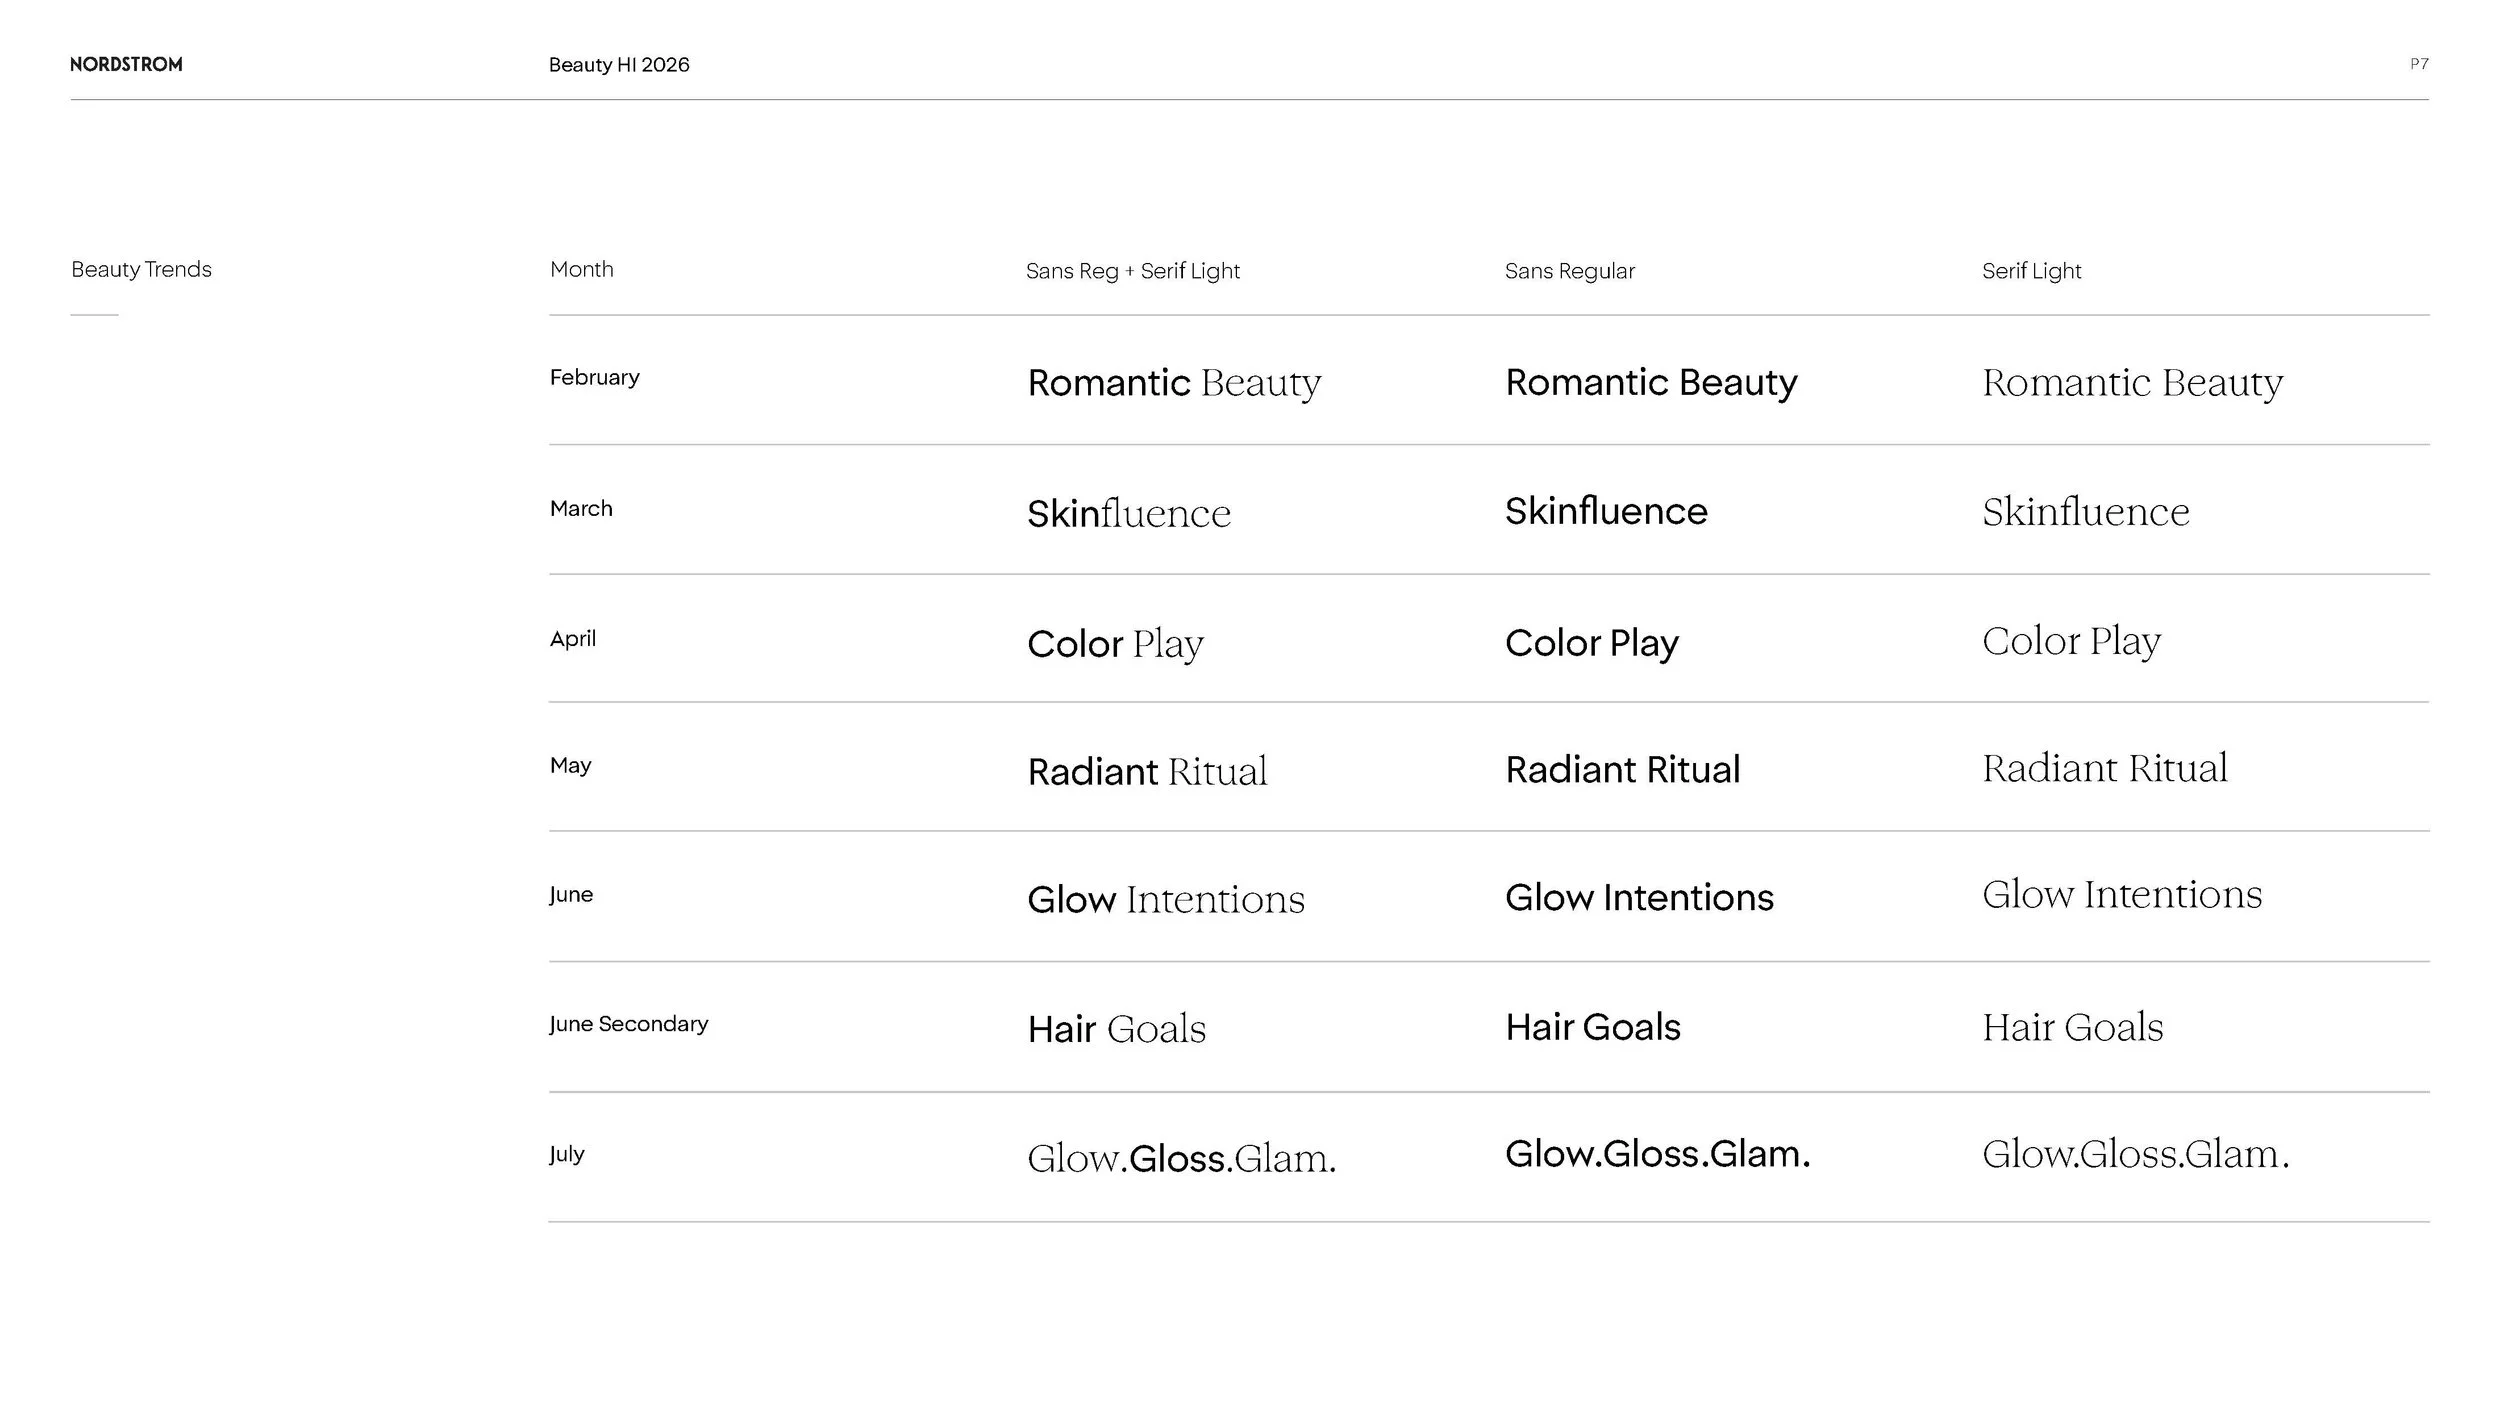Click the "April" month label
The width and height of the screenshot is (2500, 1405).
point(572,639)
